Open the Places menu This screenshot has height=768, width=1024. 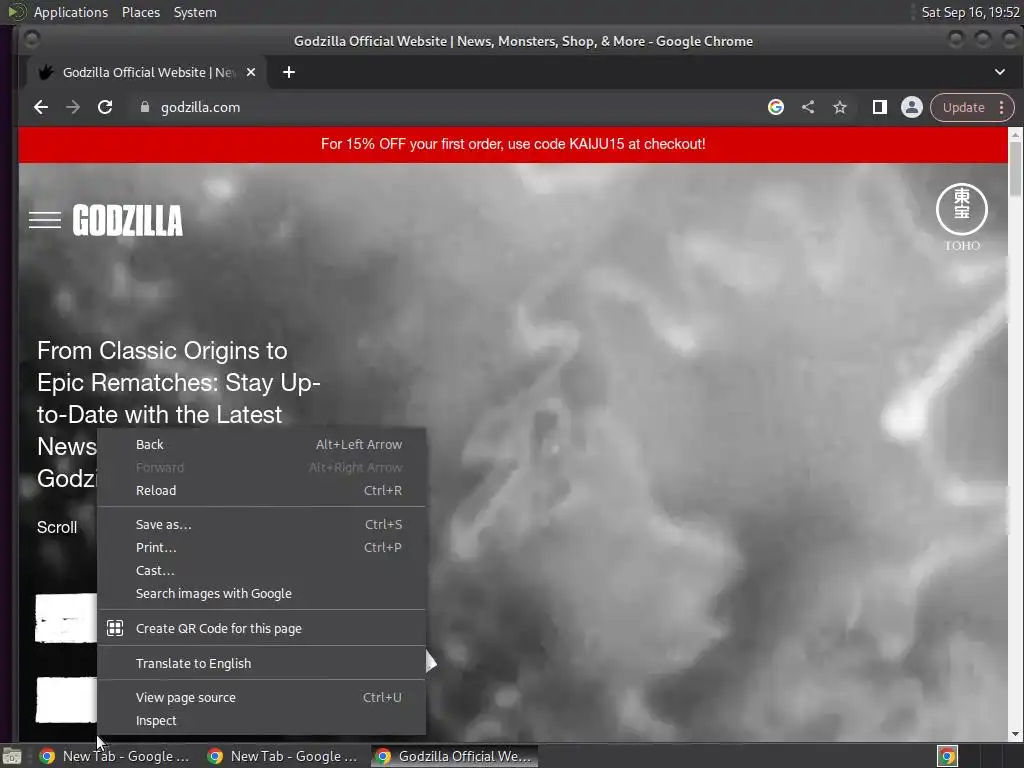141,12
